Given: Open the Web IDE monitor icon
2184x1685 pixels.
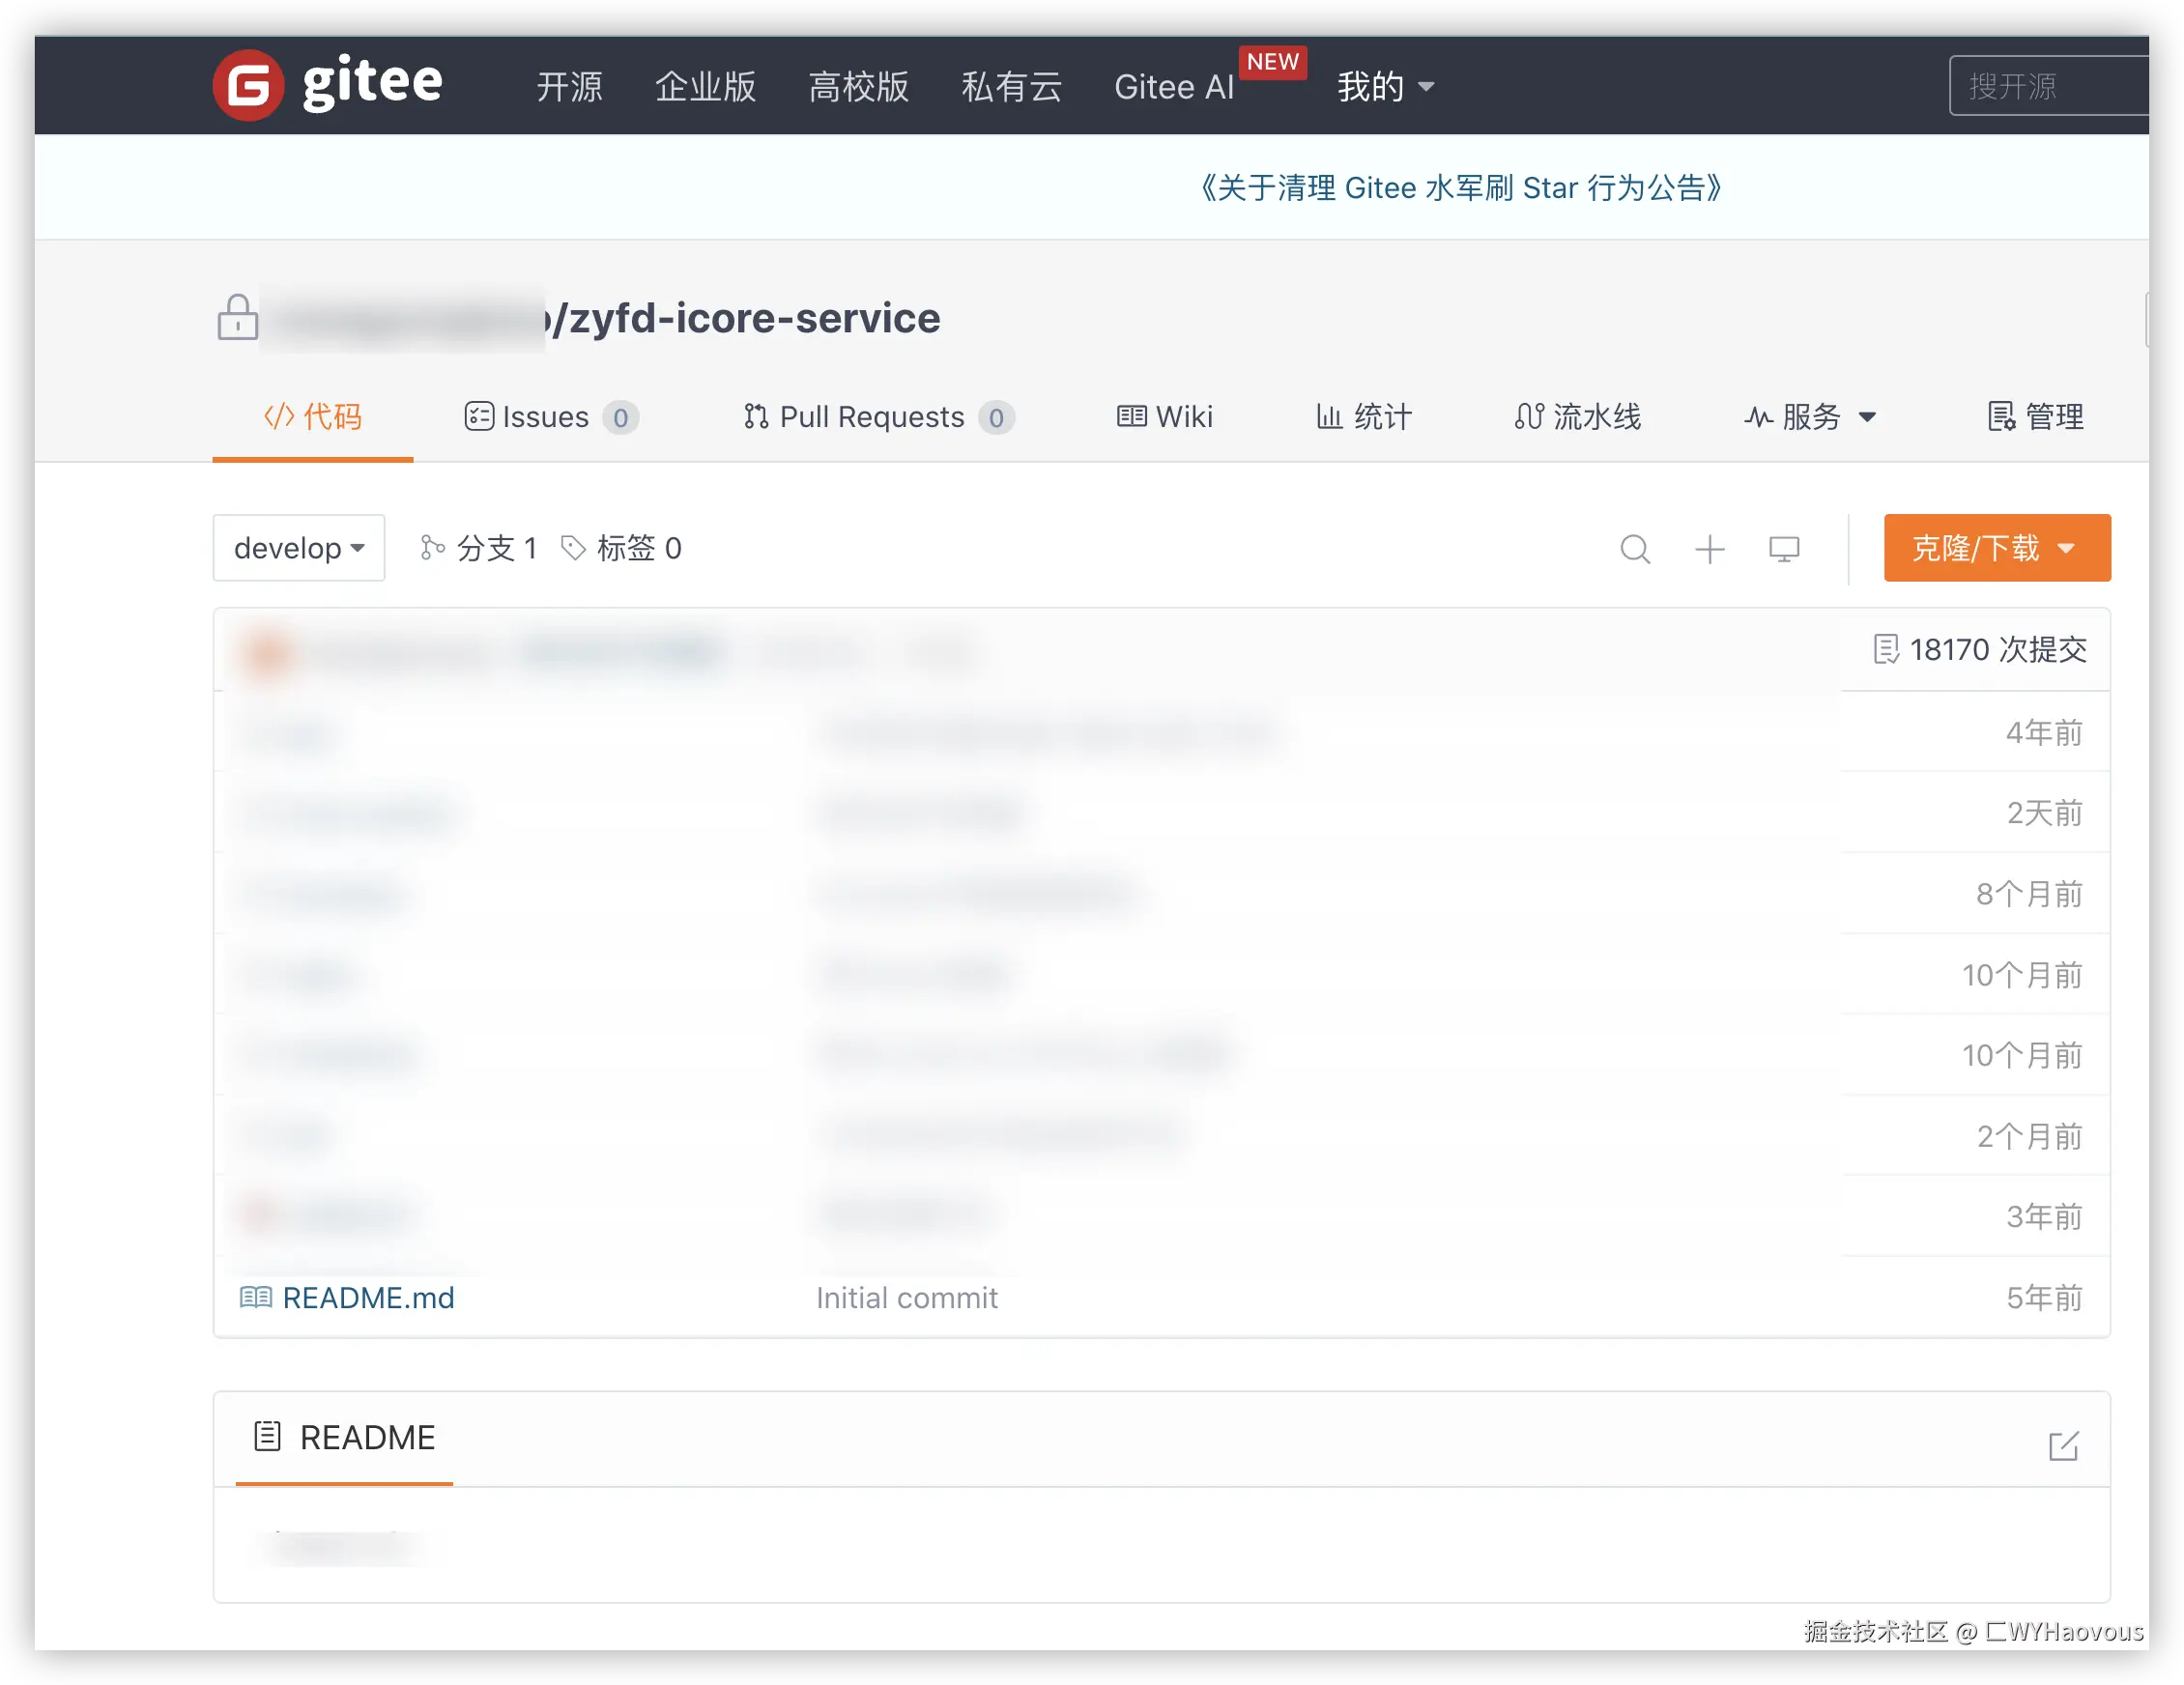Looking at the screenshot, I should pyautogui.click(x=1784, y=549).
